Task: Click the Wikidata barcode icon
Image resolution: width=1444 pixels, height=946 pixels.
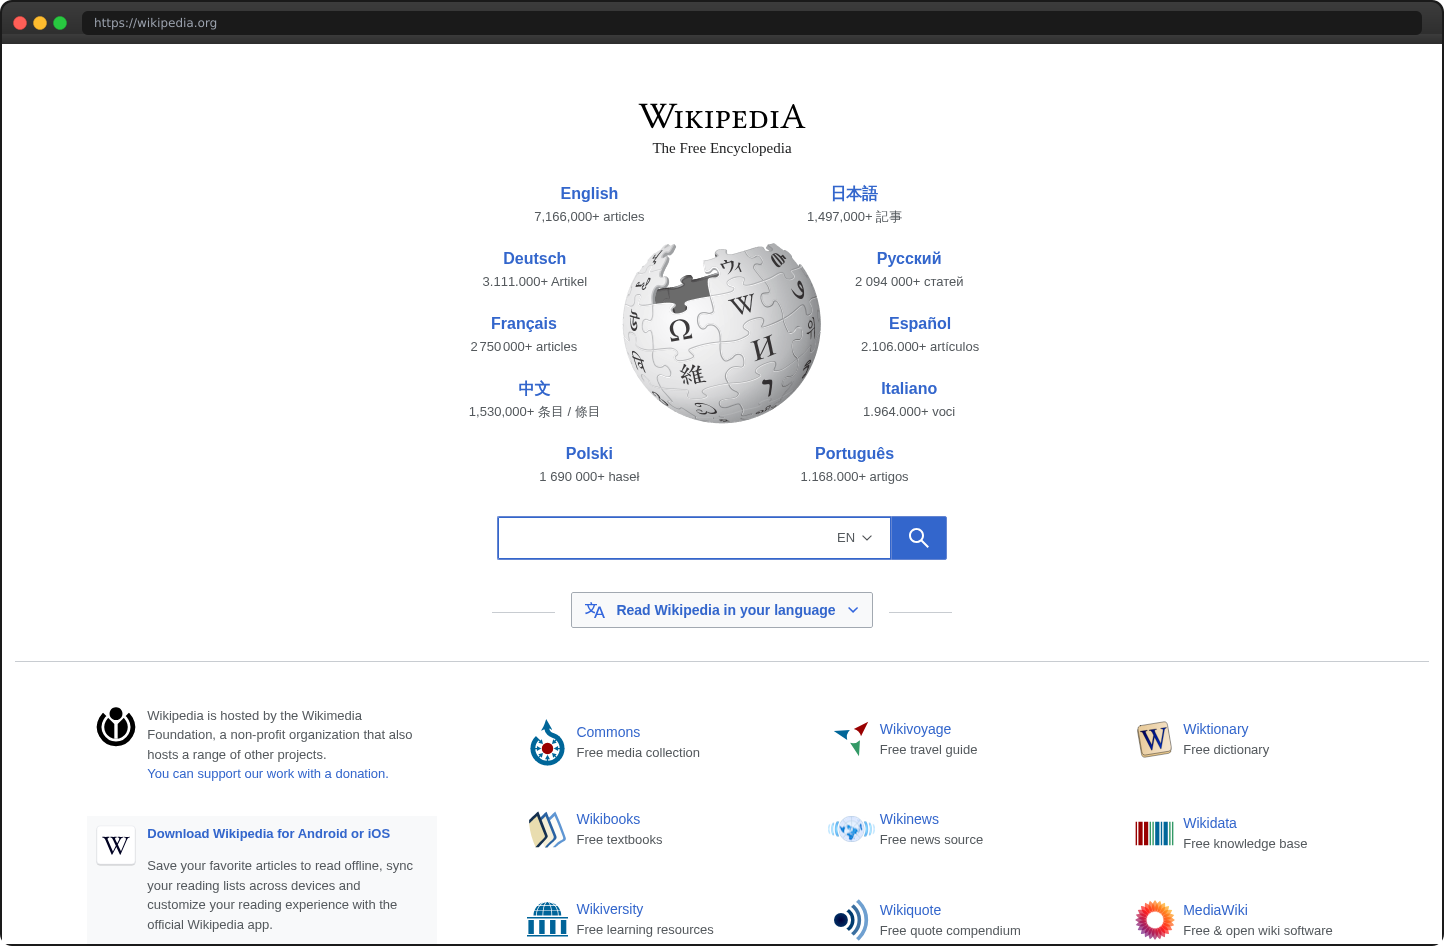Action: point(1154,832)
